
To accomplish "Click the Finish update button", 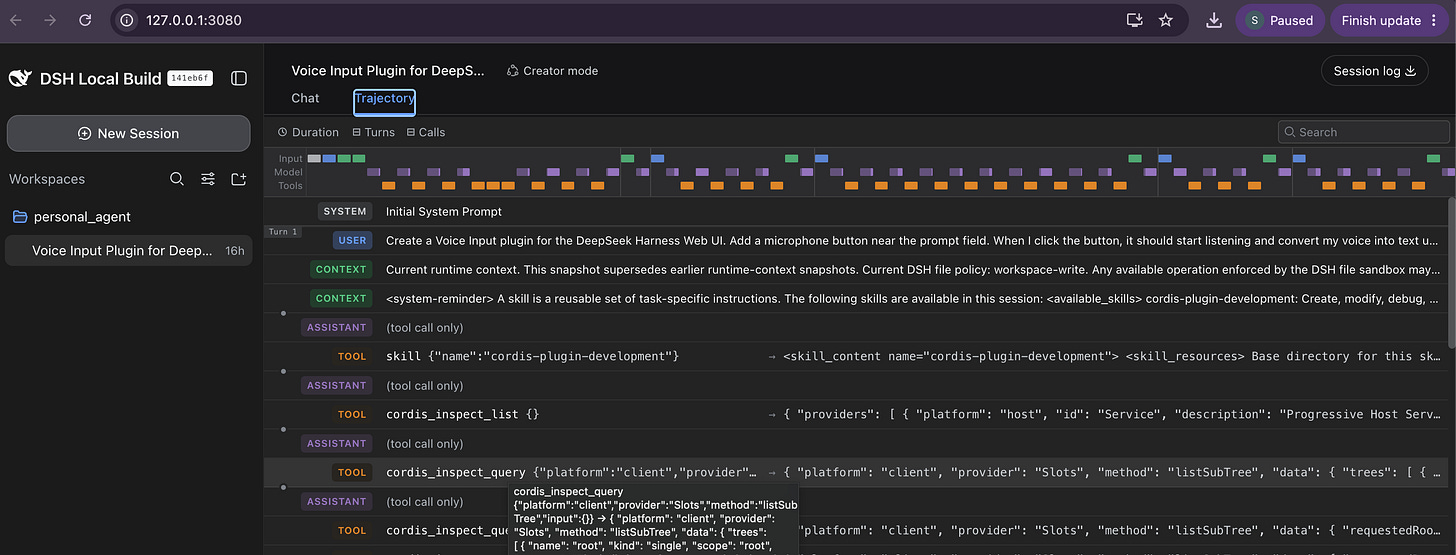I will click(1390, 20).
